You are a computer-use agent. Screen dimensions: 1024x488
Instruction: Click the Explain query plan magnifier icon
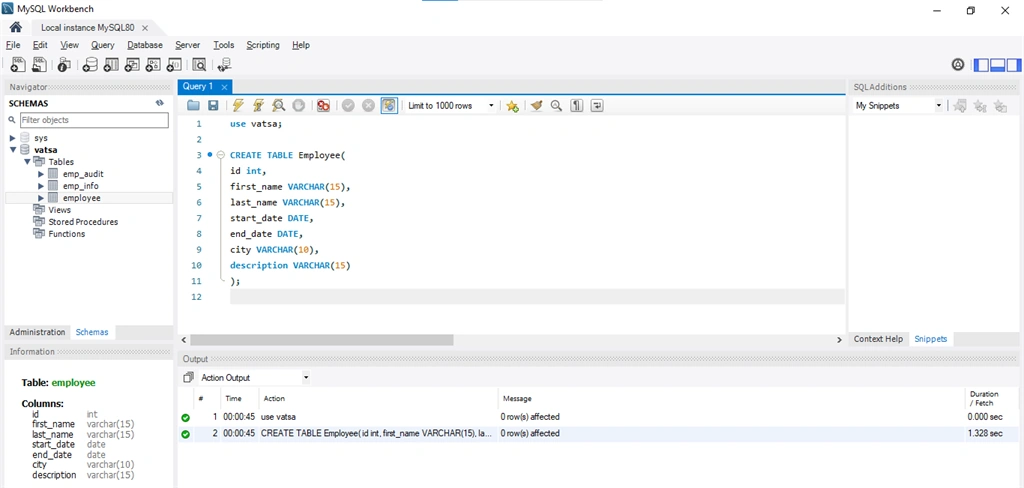coord(278,106)
